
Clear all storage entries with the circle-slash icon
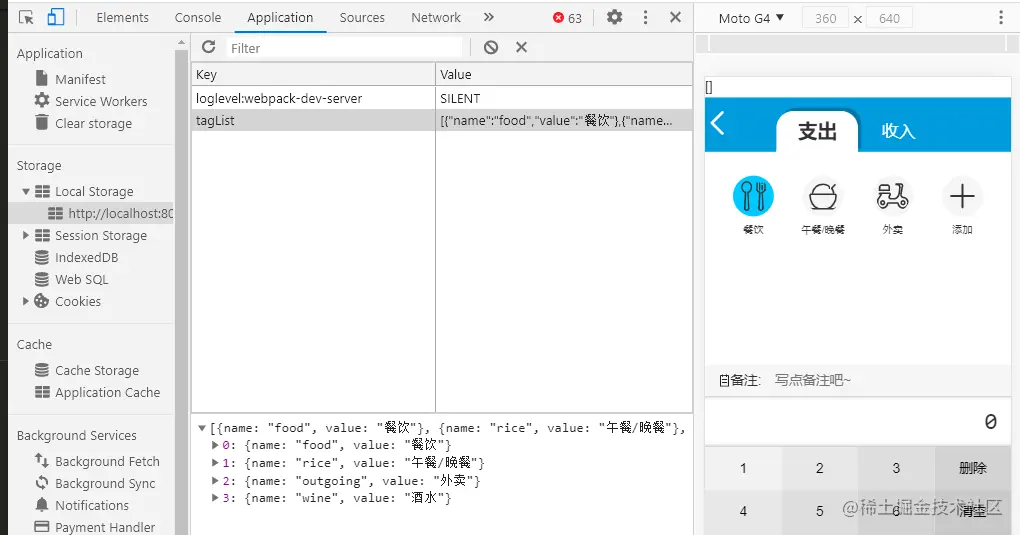pyautogui.click(x=491, y=47)
